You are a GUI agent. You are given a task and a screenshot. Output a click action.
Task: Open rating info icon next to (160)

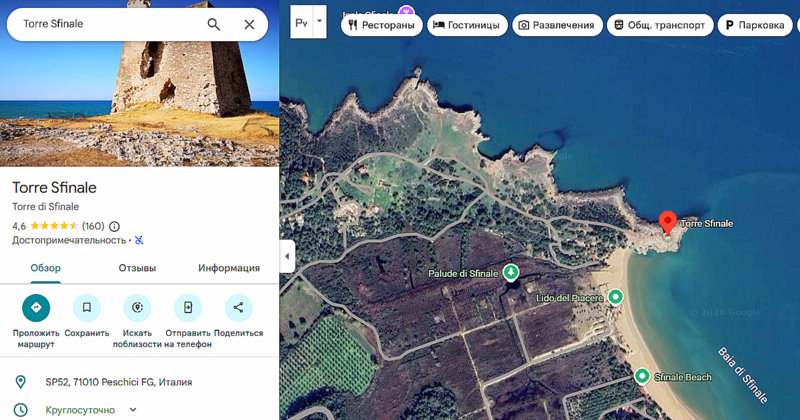pos(114,226)
